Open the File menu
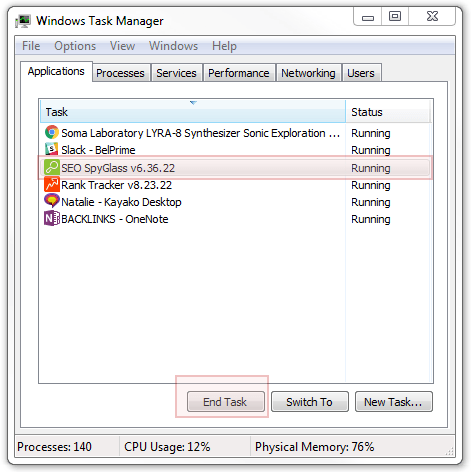This screenshot has height=472, width=471. [x=31, y=46]
